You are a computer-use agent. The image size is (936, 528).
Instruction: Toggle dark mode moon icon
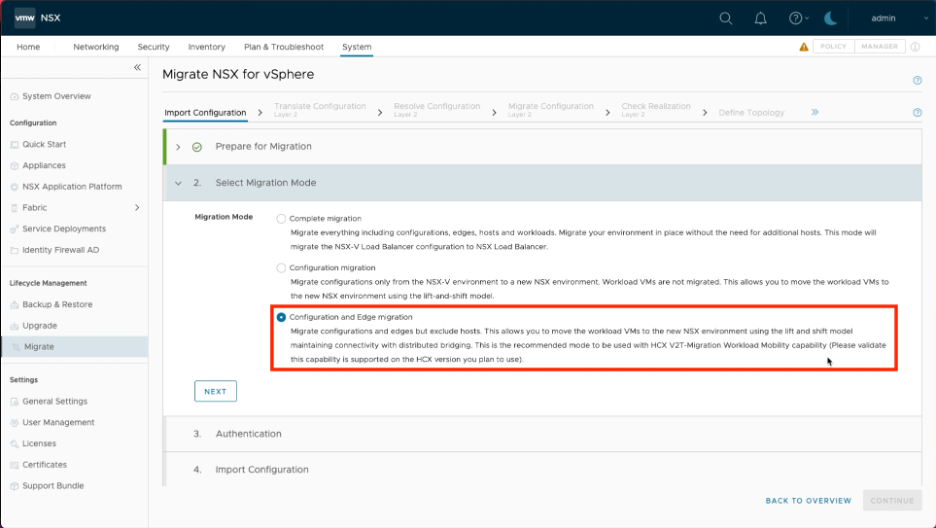pyautogui.click(x=831, y=18)
